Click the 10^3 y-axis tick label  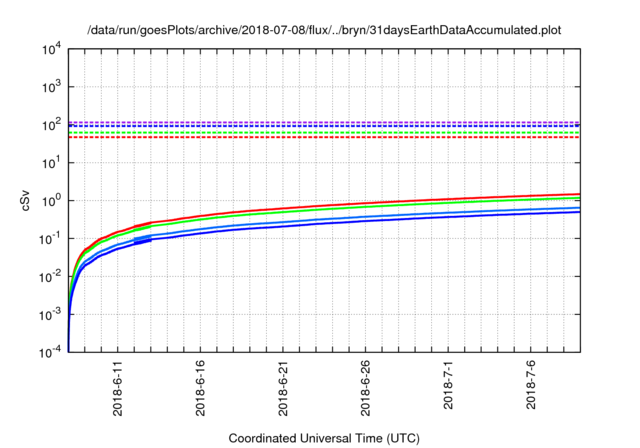pyautogui.click(x=51, y=87)
